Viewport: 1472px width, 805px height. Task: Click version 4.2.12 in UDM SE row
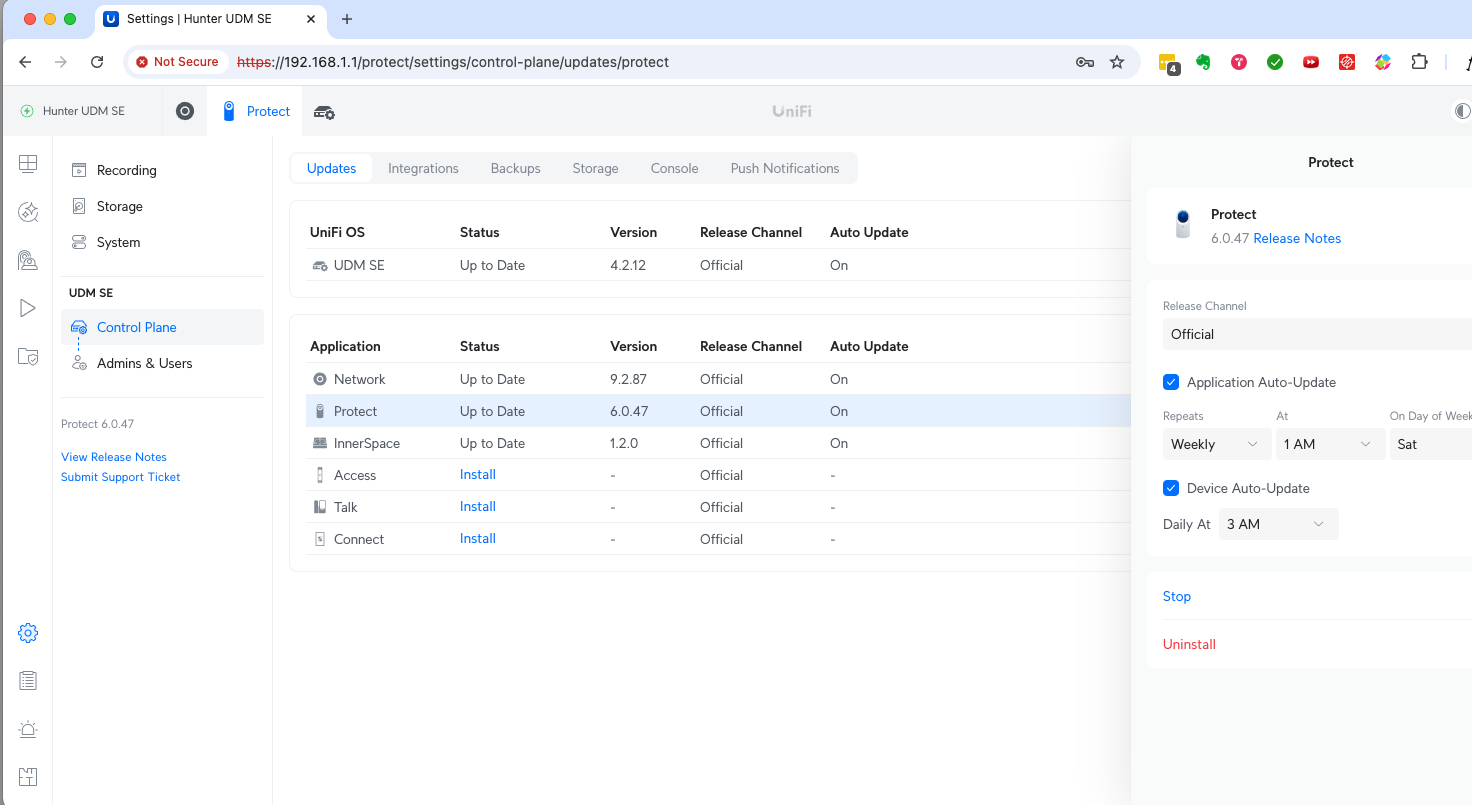pyautogui.click(x=628, y=265)
